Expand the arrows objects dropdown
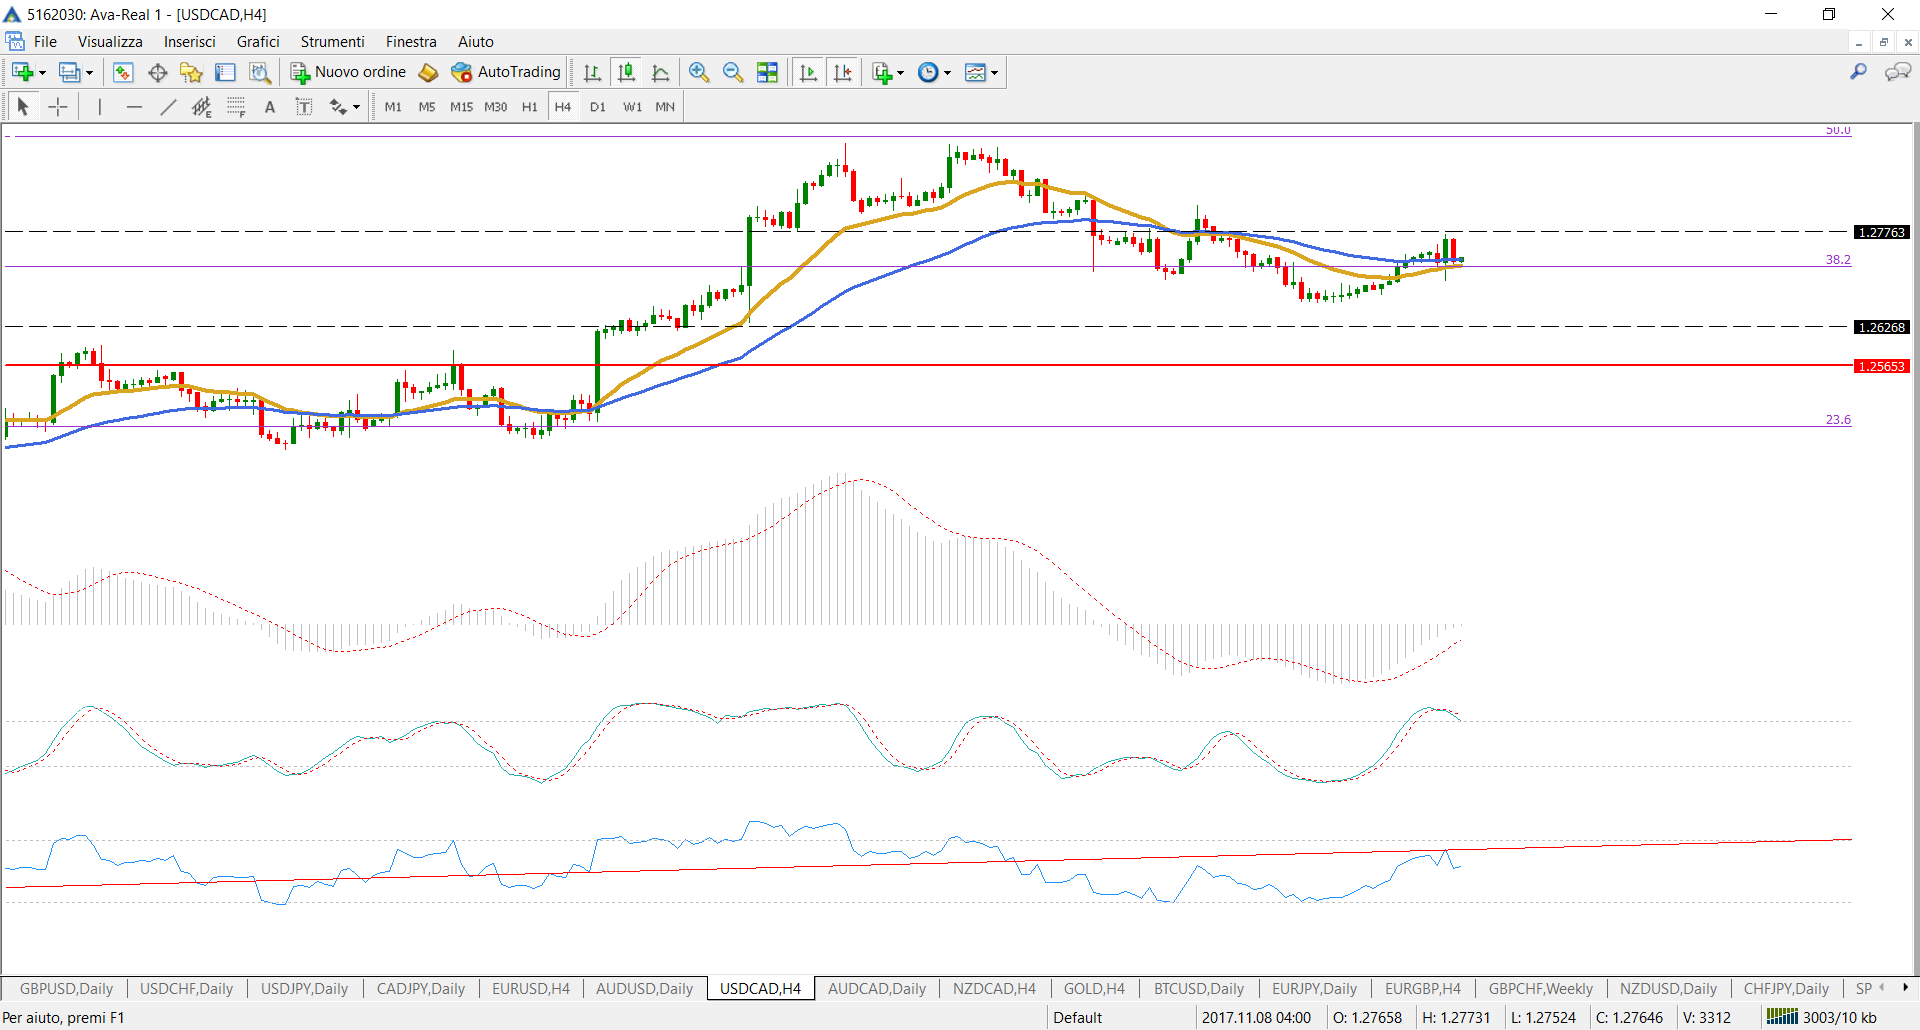Screen dimensions: 1920x1030 point(357,107)
